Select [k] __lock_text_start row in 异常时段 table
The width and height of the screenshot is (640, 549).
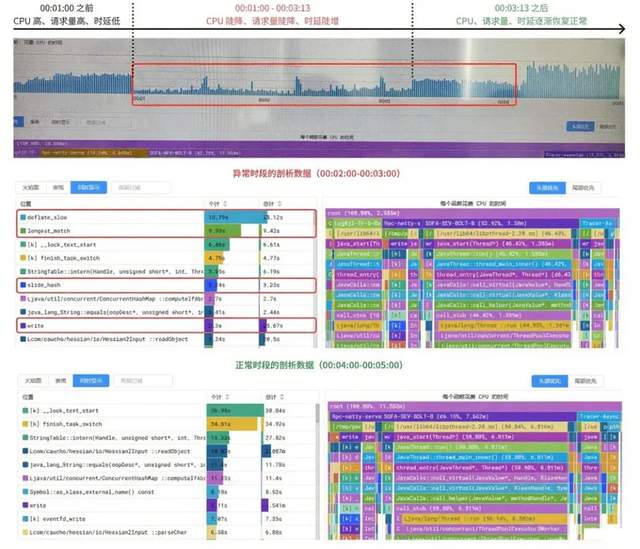coord(166,244)
